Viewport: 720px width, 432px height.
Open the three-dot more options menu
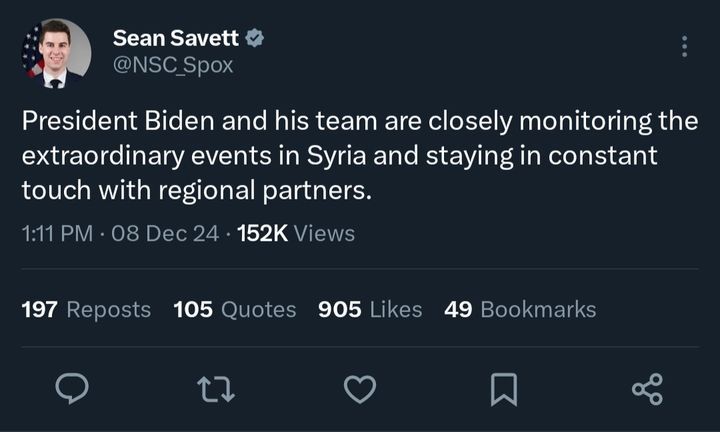[684, 47]
